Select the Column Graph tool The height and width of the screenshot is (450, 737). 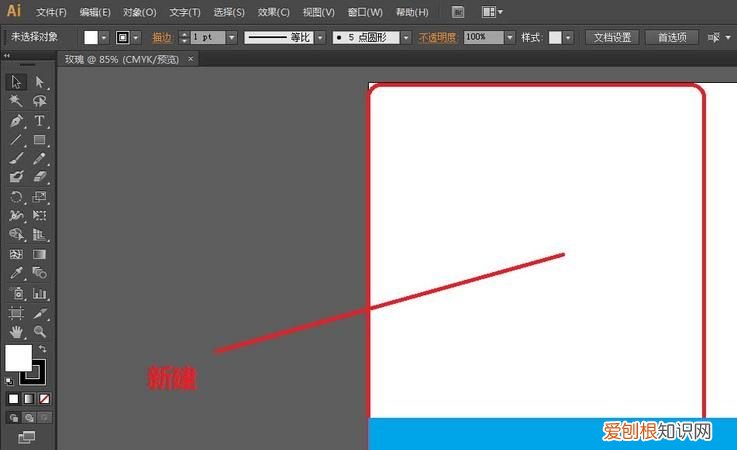pos(39,293)
